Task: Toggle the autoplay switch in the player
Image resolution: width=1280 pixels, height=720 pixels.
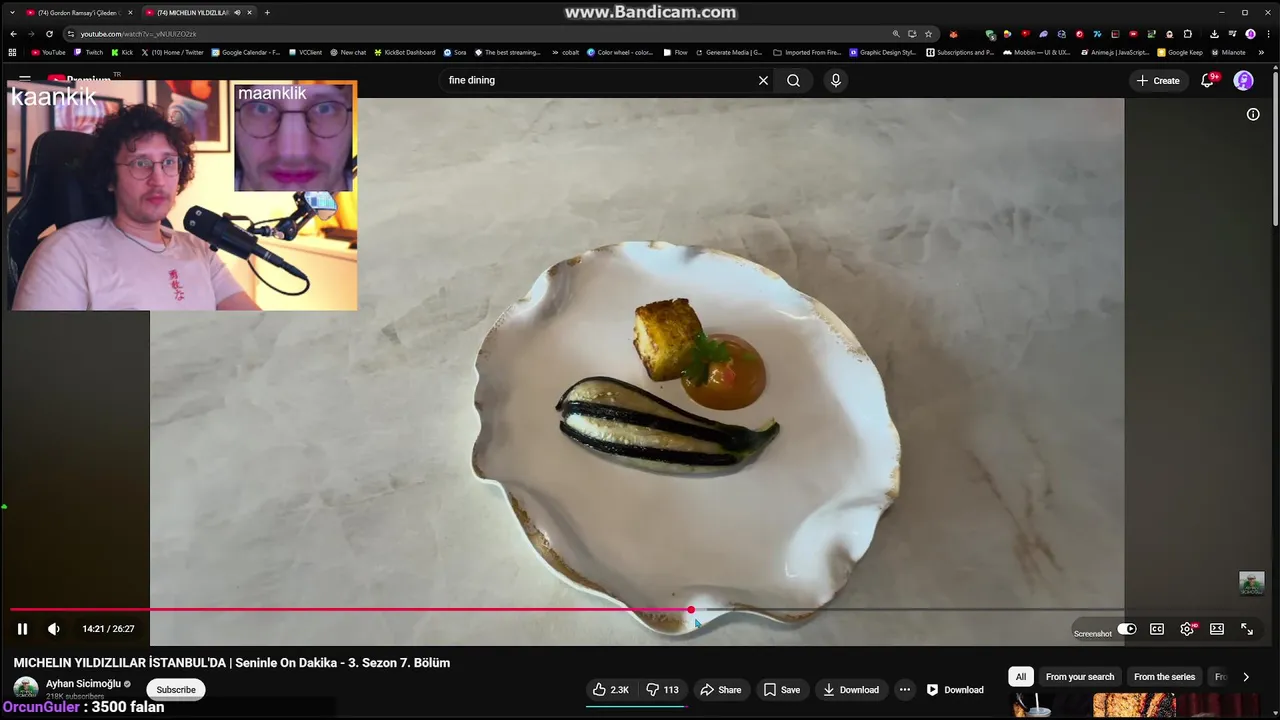Action: [x=1127, y=629]
